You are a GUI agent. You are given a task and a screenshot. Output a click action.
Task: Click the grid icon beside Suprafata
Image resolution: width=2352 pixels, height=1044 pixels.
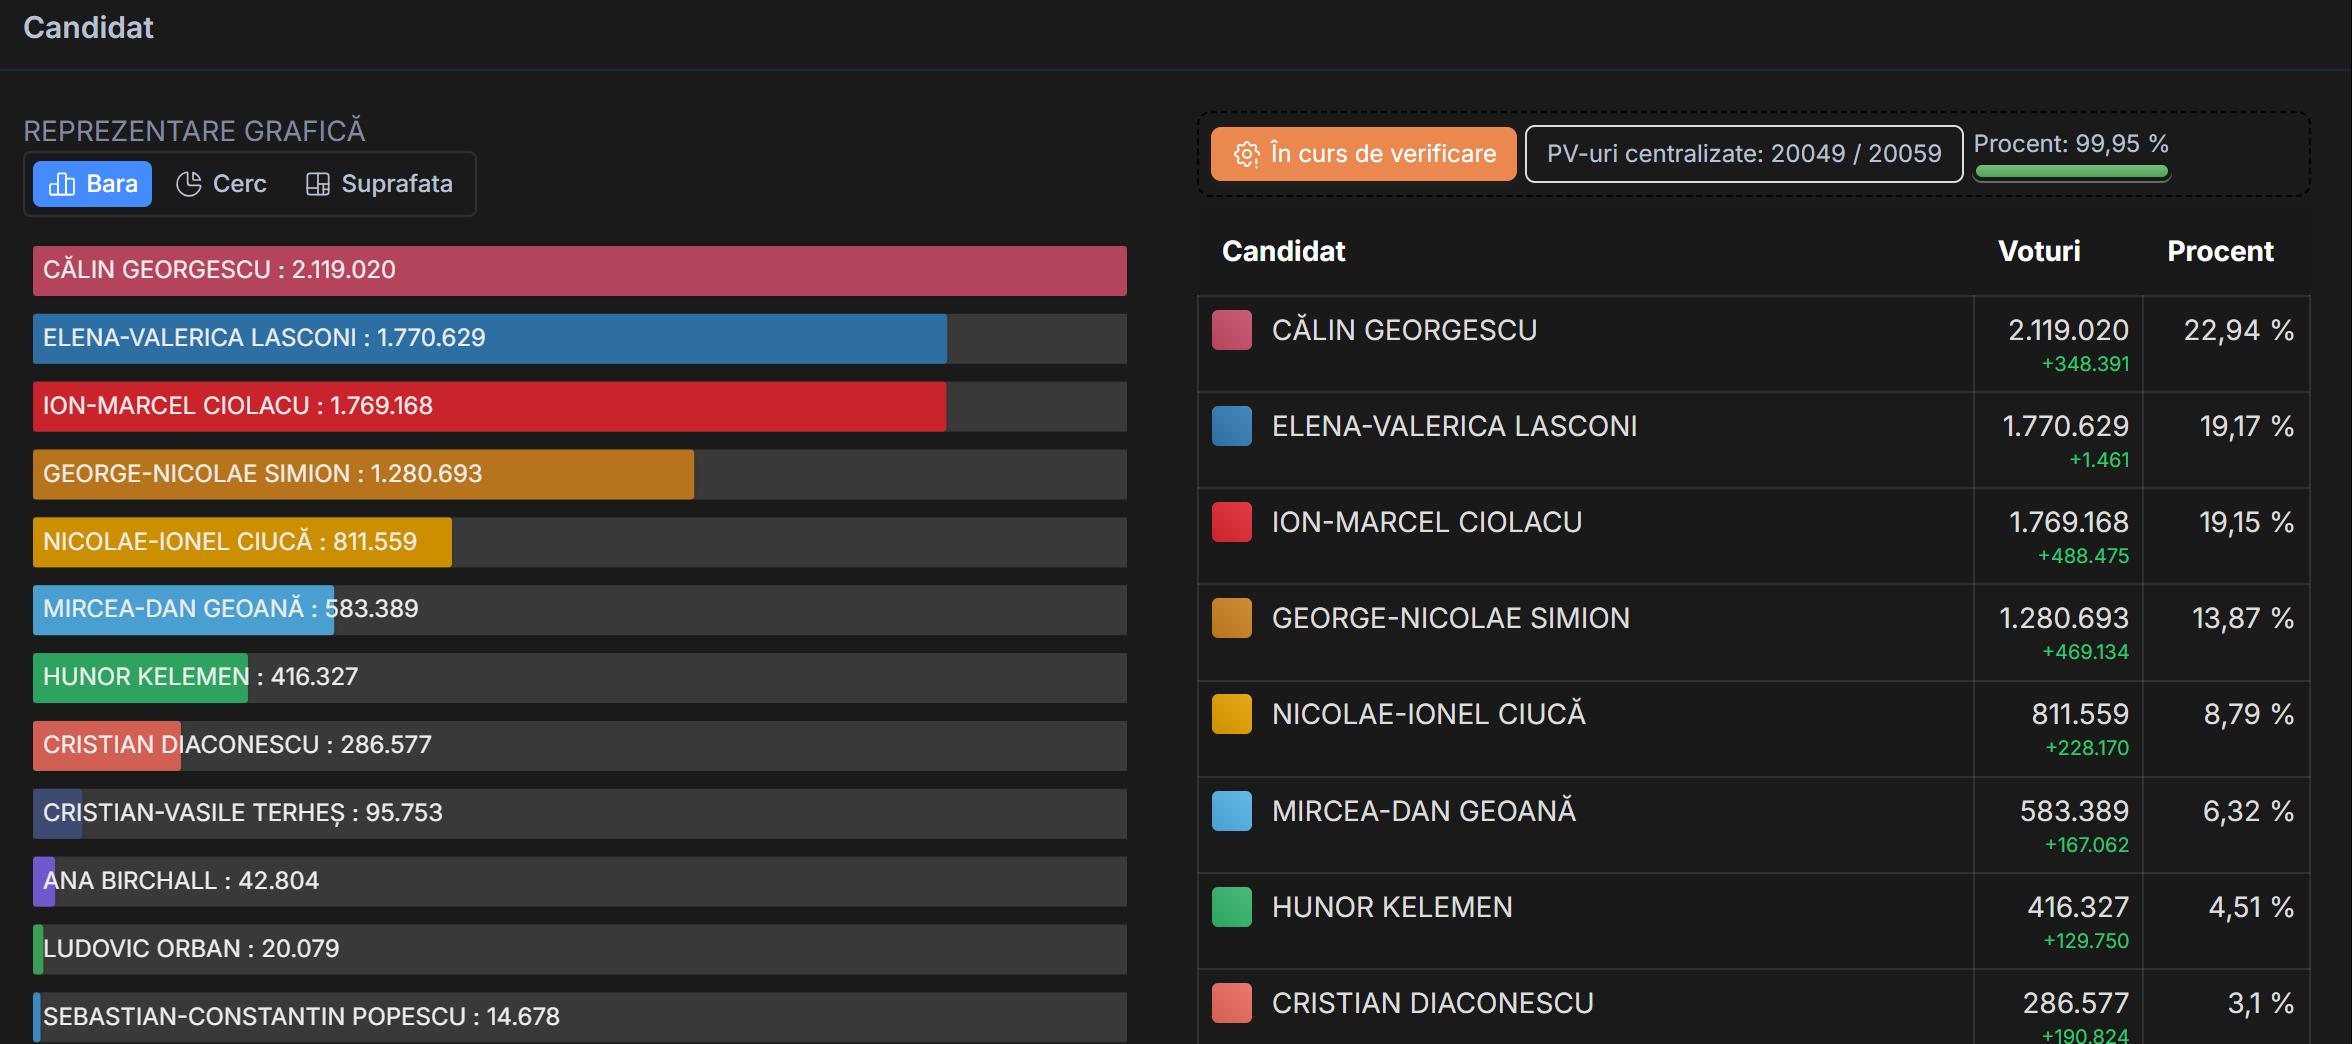click(x=318, y=184)
